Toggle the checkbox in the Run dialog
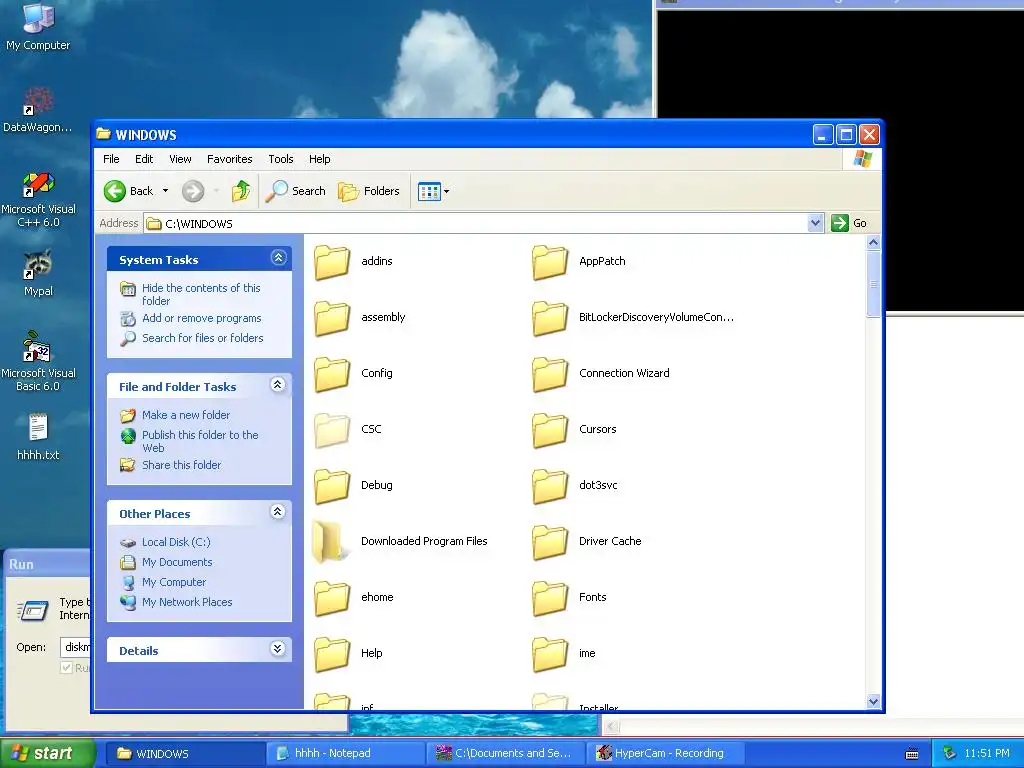Image resolution: width=1024 pixels, height=768 pixels. point(66,667)
